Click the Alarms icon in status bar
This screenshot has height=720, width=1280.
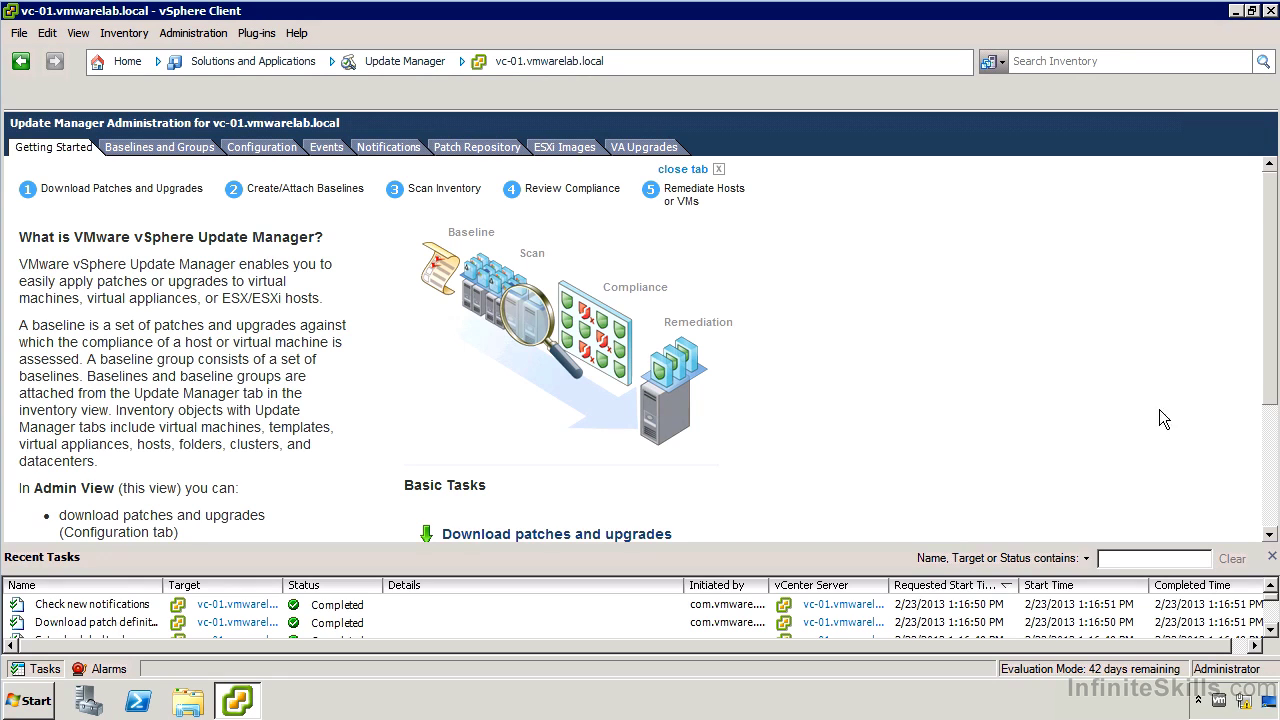pos(79,669)
